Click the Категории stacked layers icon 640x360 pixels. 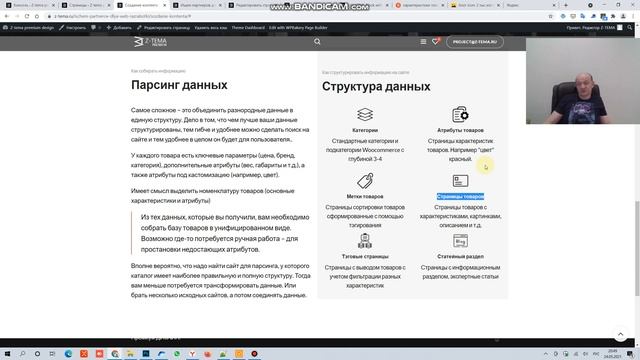click(x=365, y=115)
